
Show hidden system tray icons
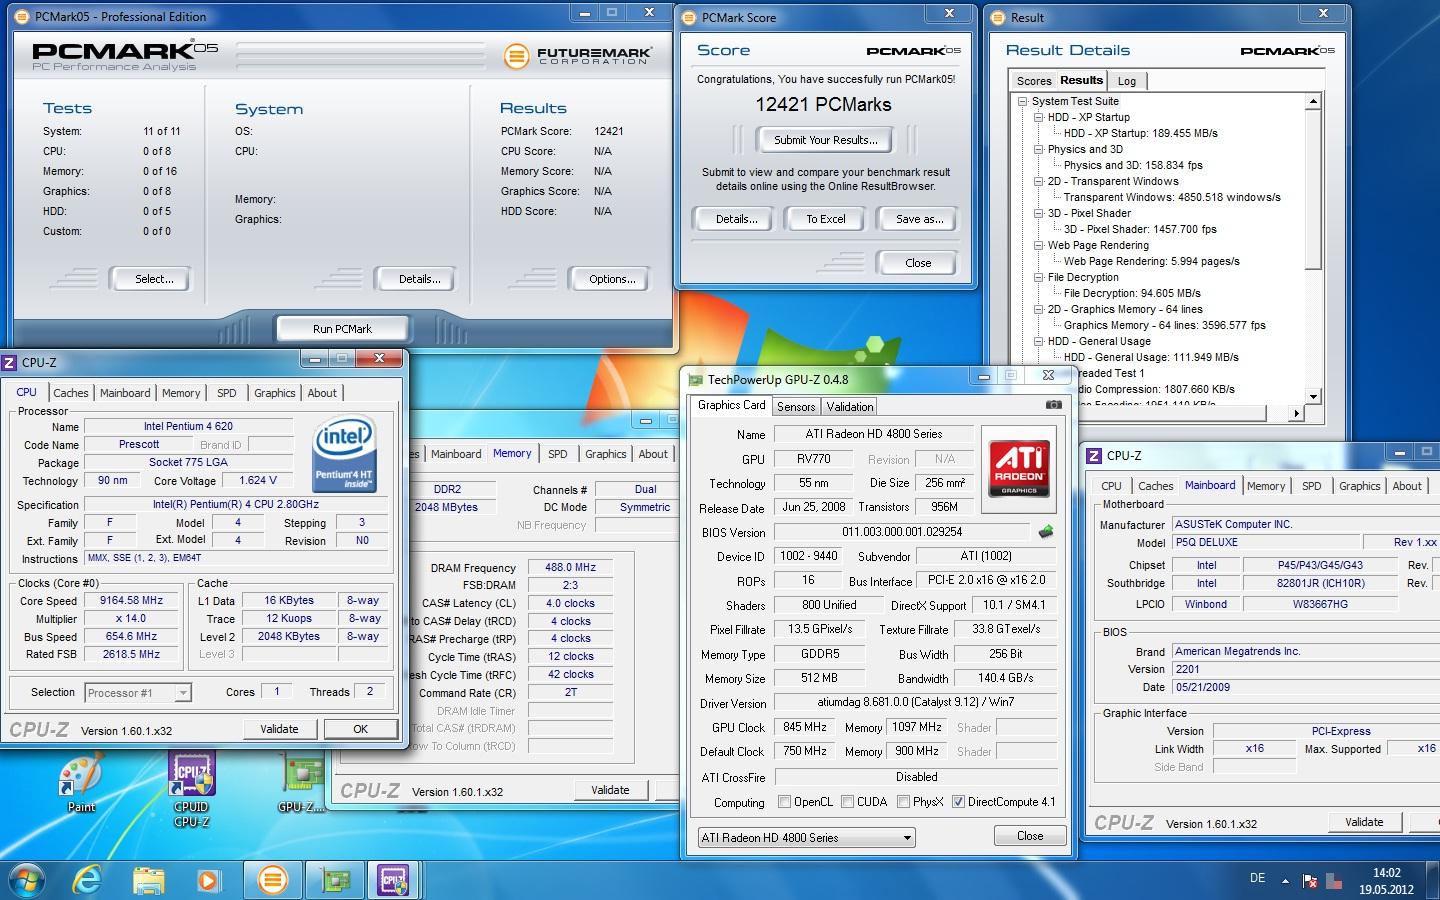(x=1285, y=881)
